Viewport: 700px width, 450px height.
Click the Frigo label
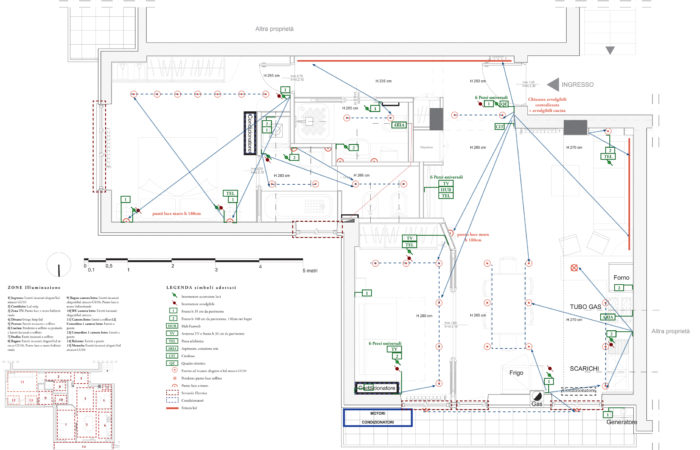516,372
